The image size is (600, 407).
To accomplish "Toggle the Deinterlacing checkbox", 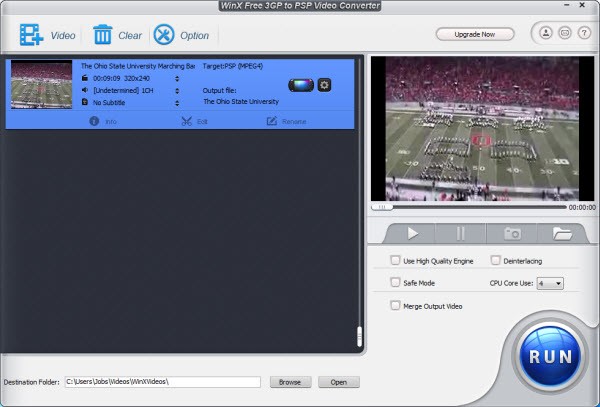I will (495, 260).
